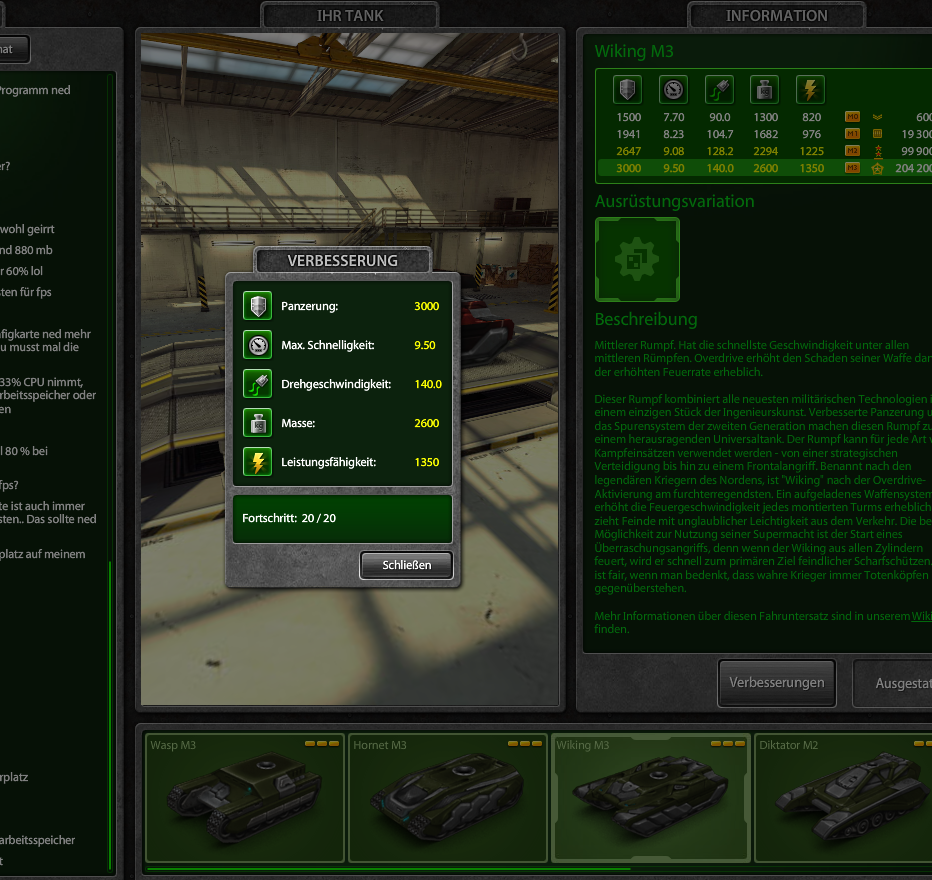Select the M0 modification badge
Image resolution: width=932 pixels, height=880 pixels.
(853, 116)
